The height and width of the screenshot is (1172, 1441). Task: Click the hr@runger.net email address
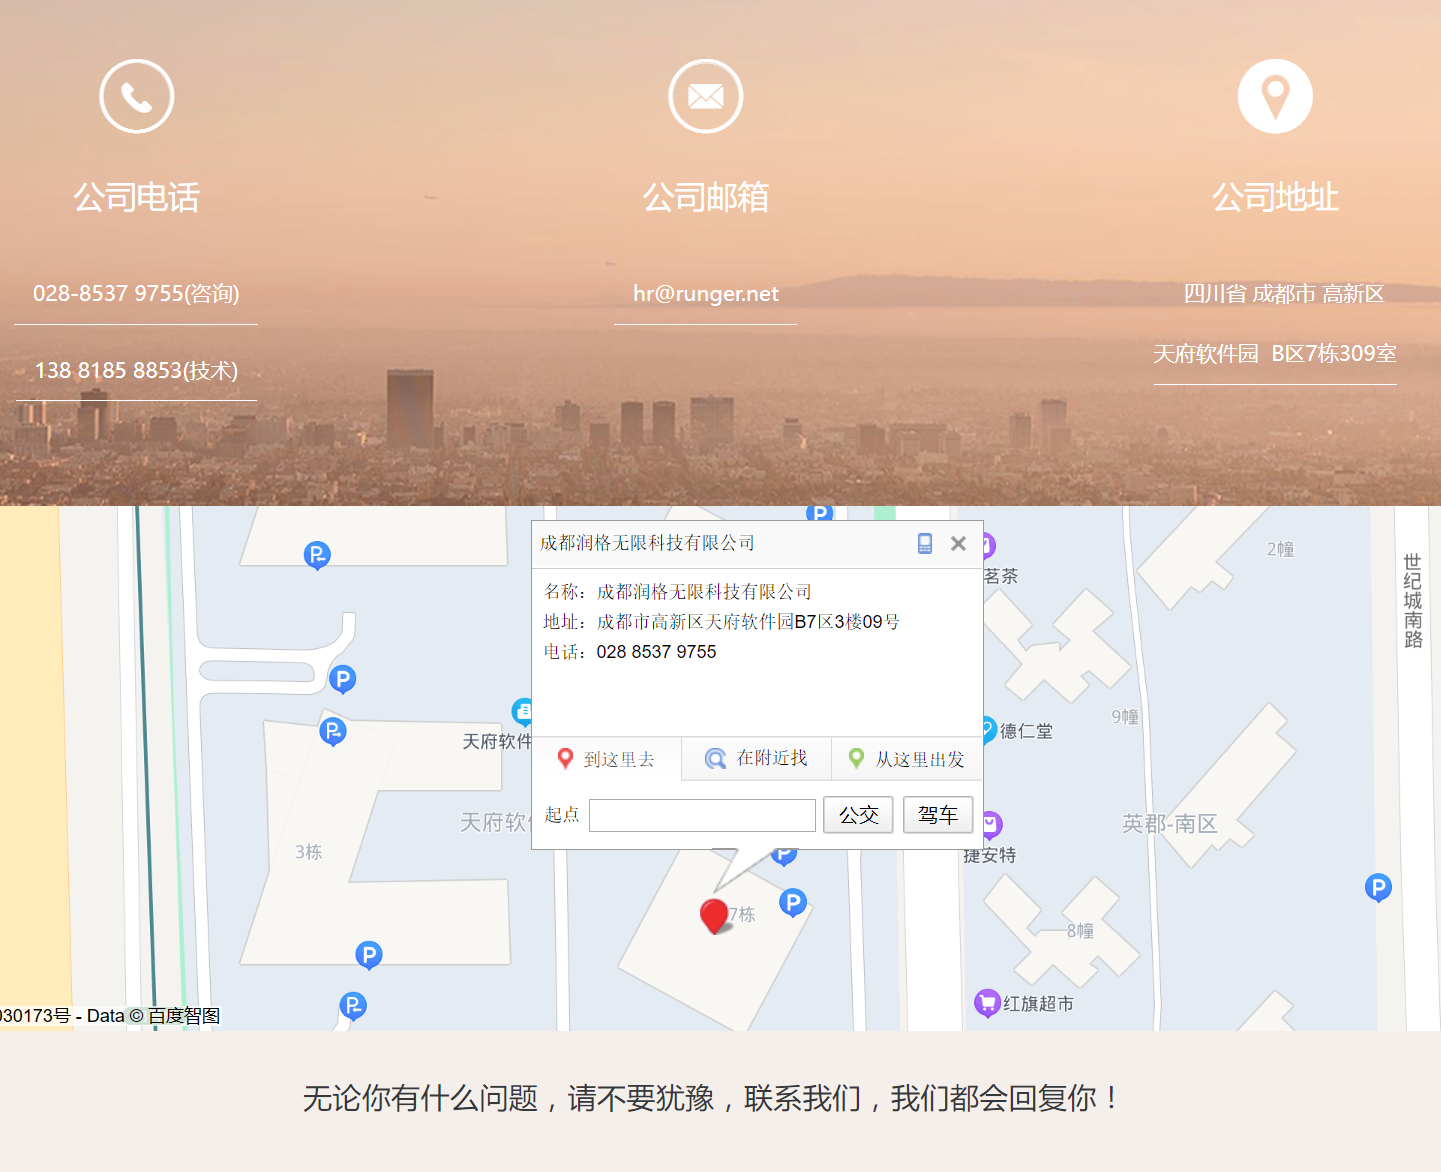(x=705, y=294)
